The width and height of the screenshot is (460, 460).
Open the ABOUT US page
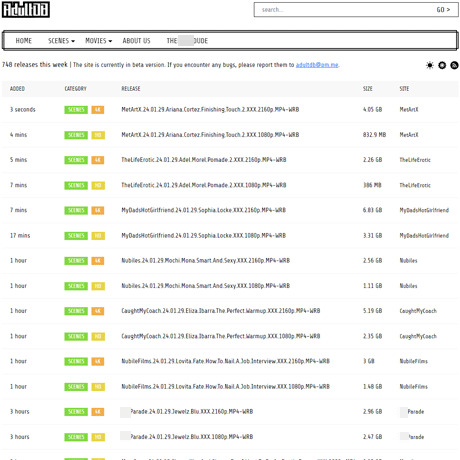[136, 41]
